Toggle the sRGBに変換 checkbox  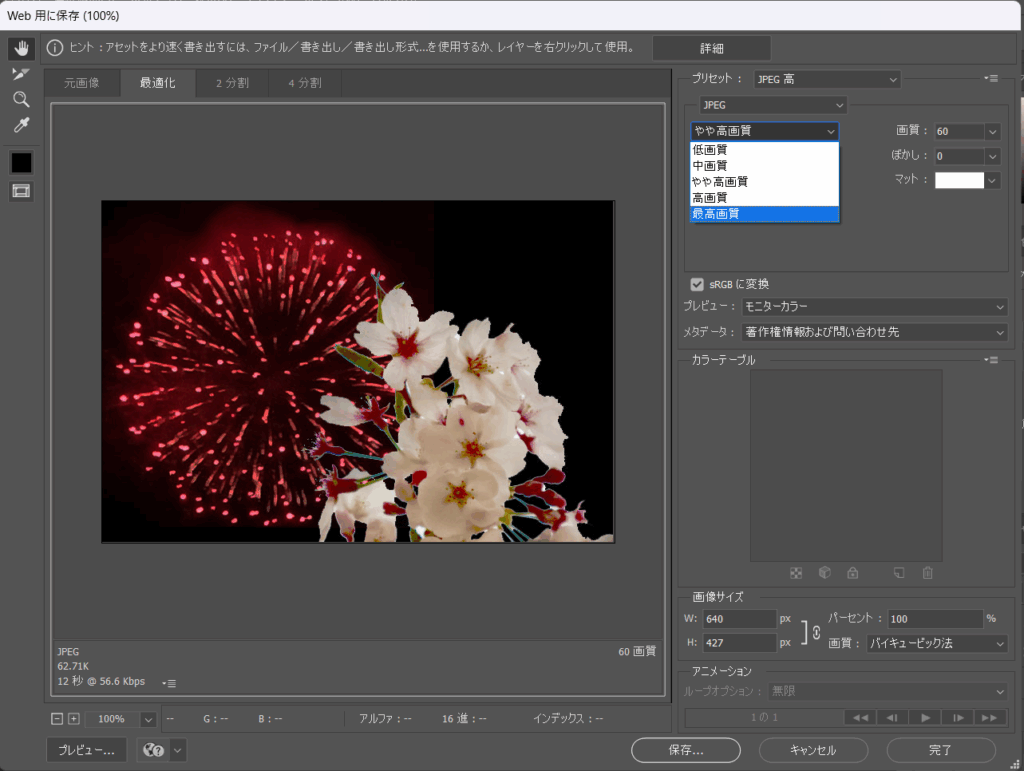pos(697,284)
